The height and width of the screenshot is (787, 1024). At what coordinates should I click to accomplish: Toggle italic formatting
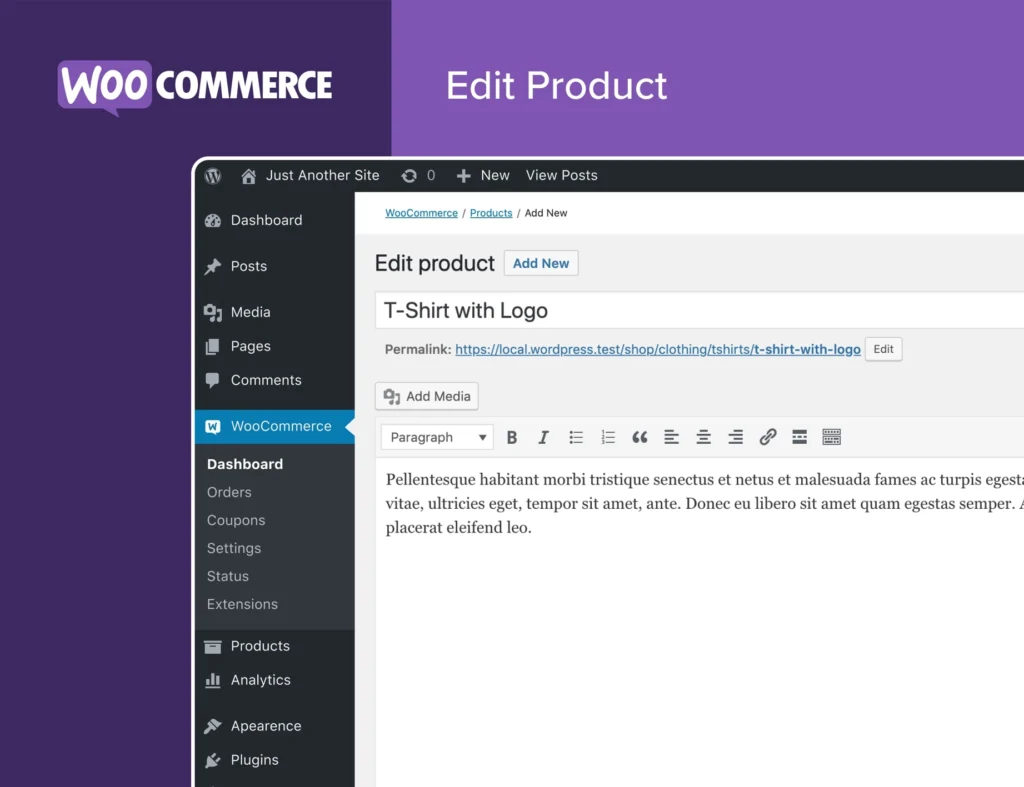543,437
